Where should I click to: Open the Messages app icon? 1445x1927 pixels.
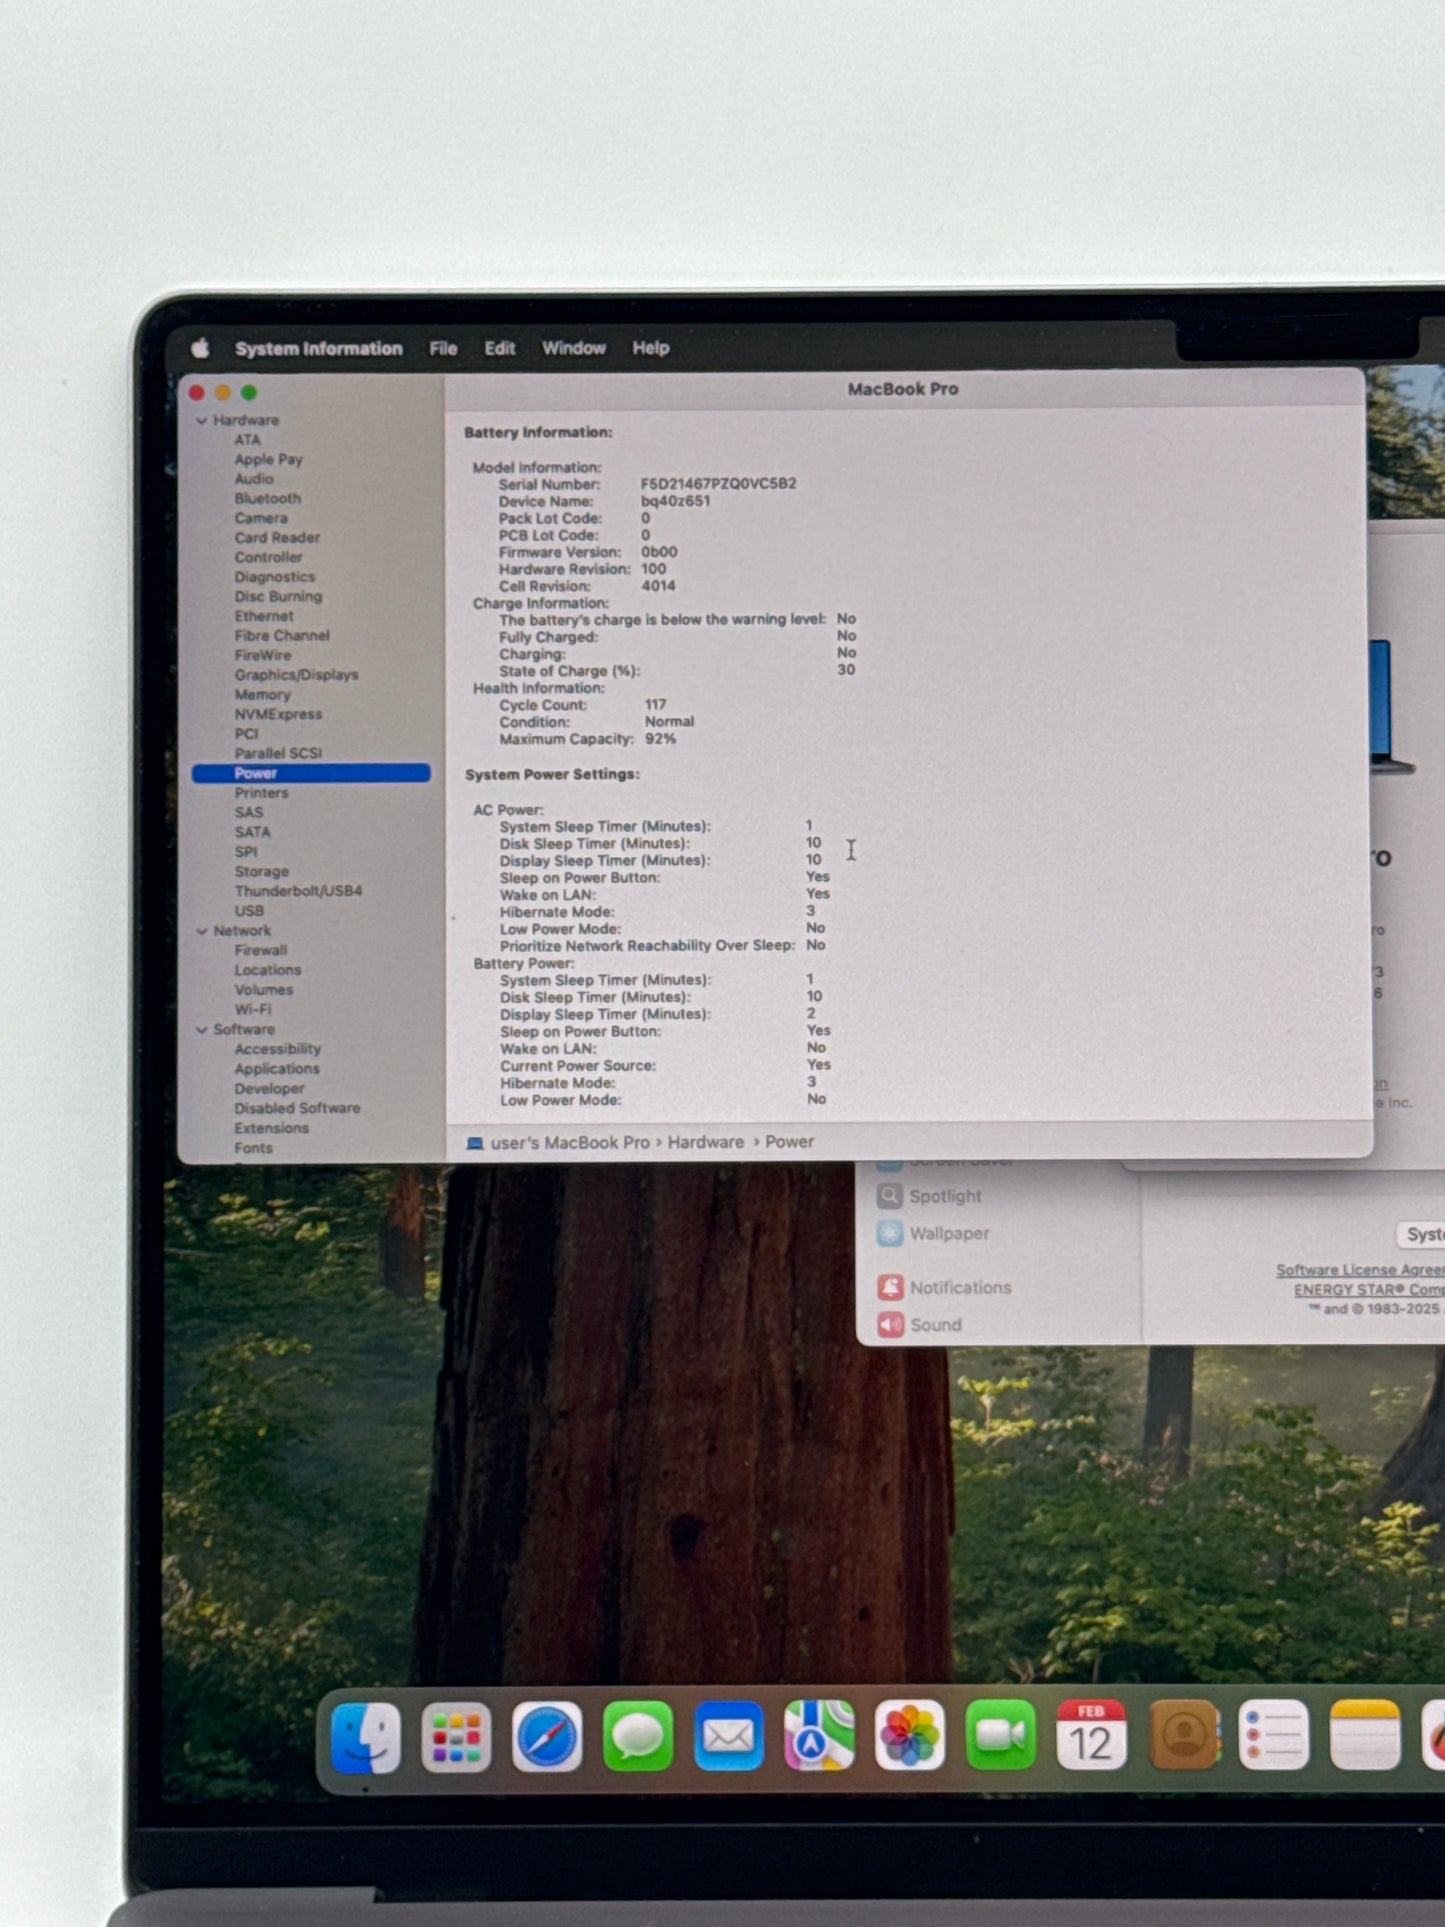click(x=638, y=1738)
